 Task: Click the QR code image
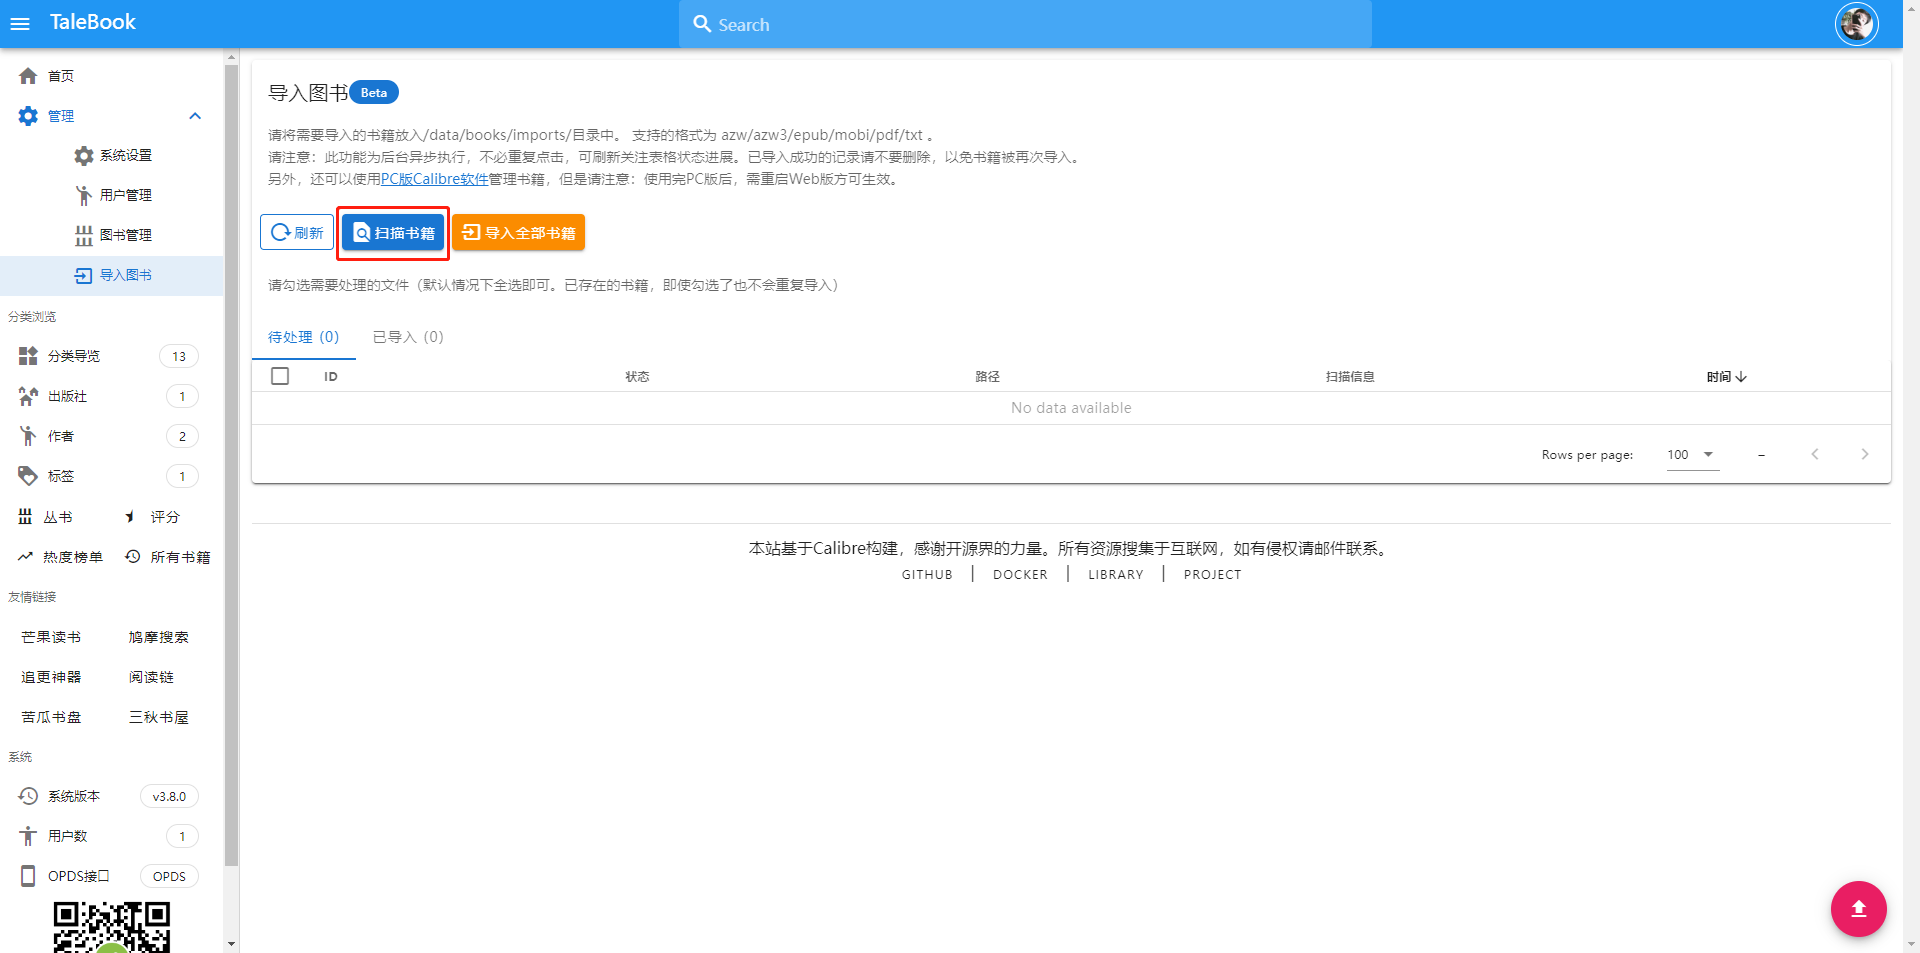point(112,927)
